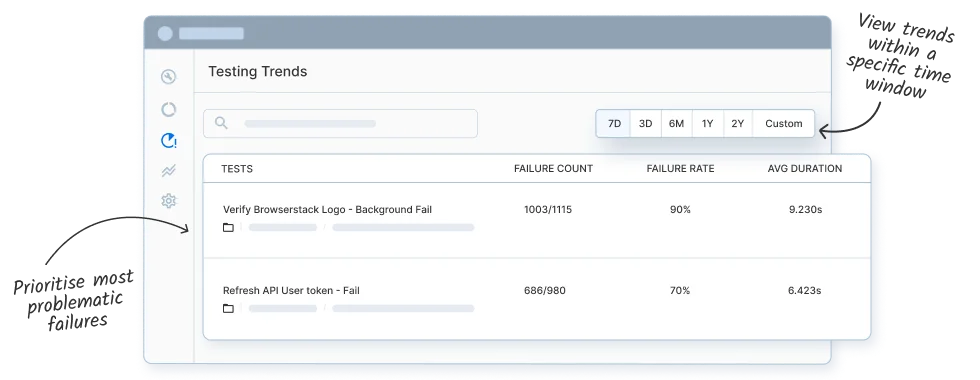Click the 1003/1115 failure count
Viewport: 980px width, 380px height.
pos(548,209)
